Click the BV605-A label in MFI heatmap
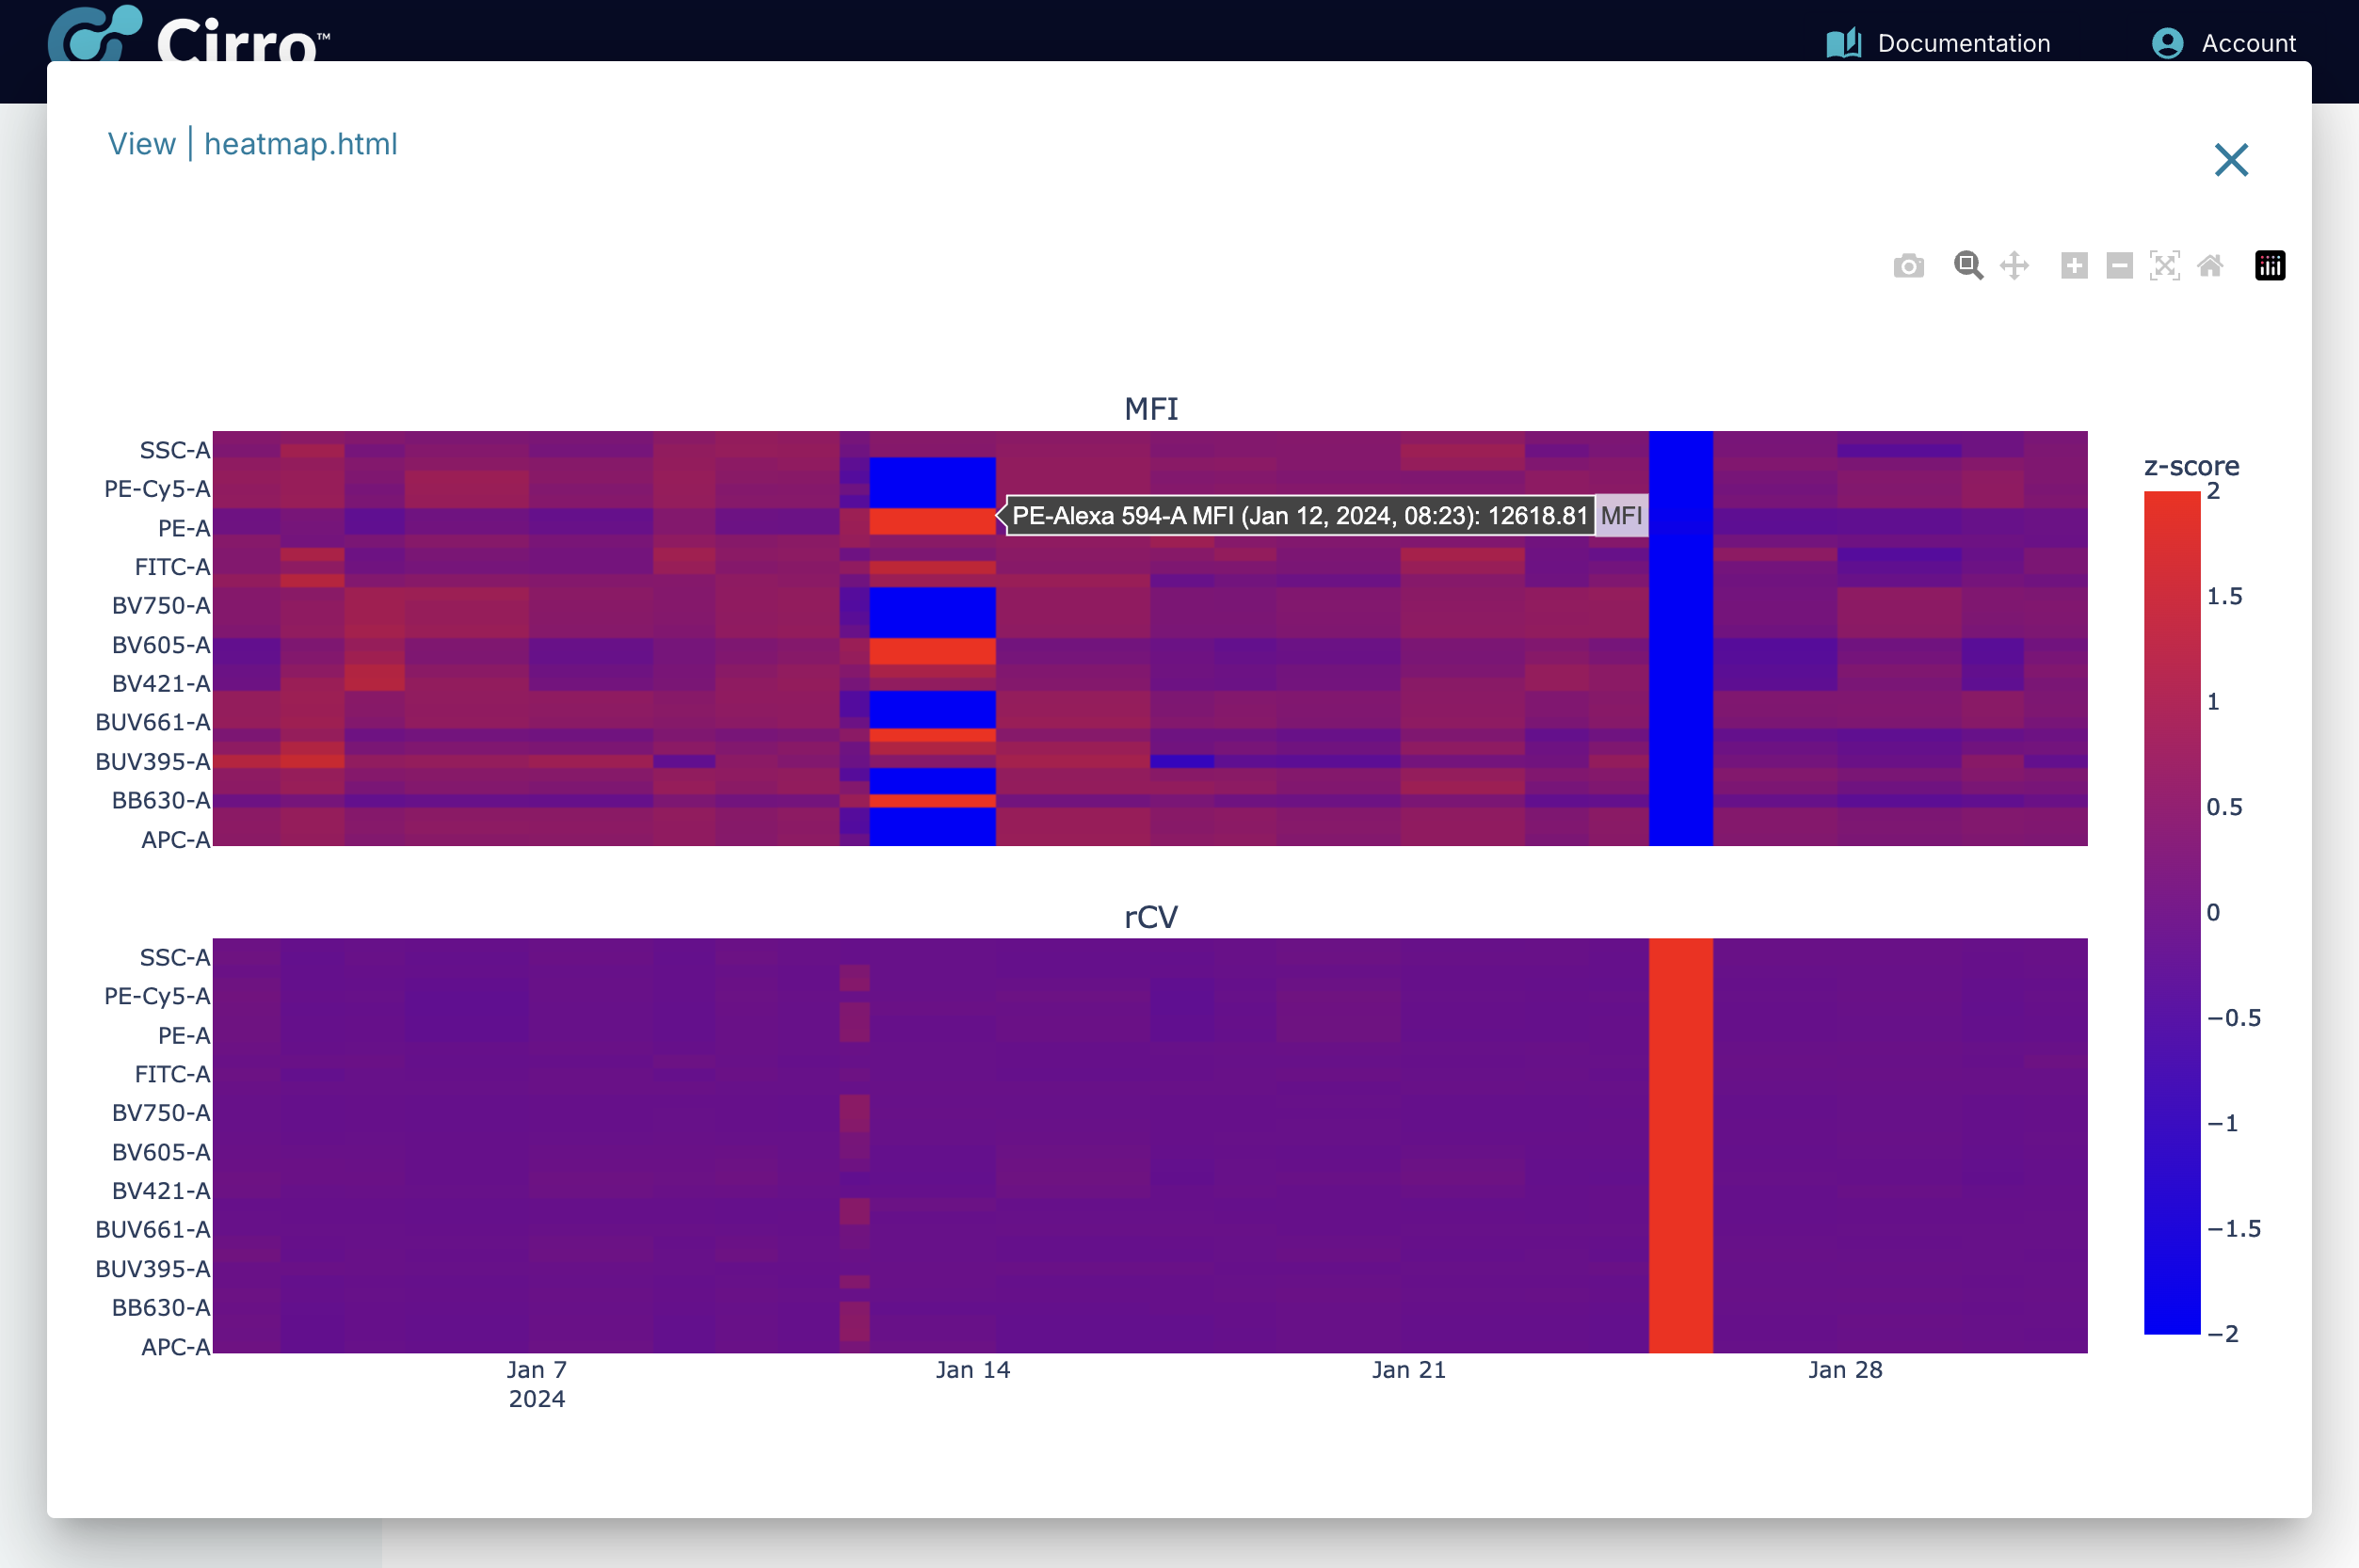Viewport: 2359px width, 1568px height. coord(161,645)
